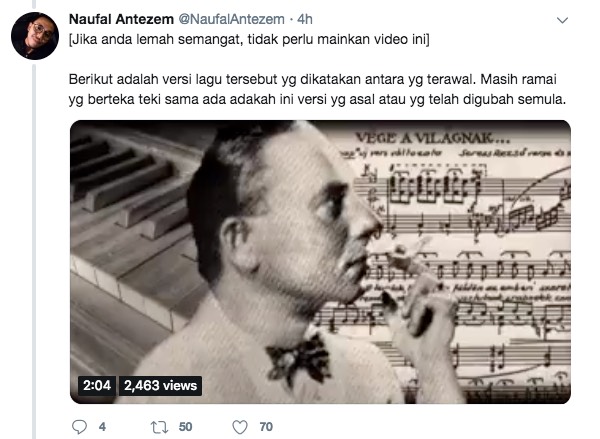Viewport: 600px width, 439px height.
Task: Click the like count 70
Action: pos(266,426)
